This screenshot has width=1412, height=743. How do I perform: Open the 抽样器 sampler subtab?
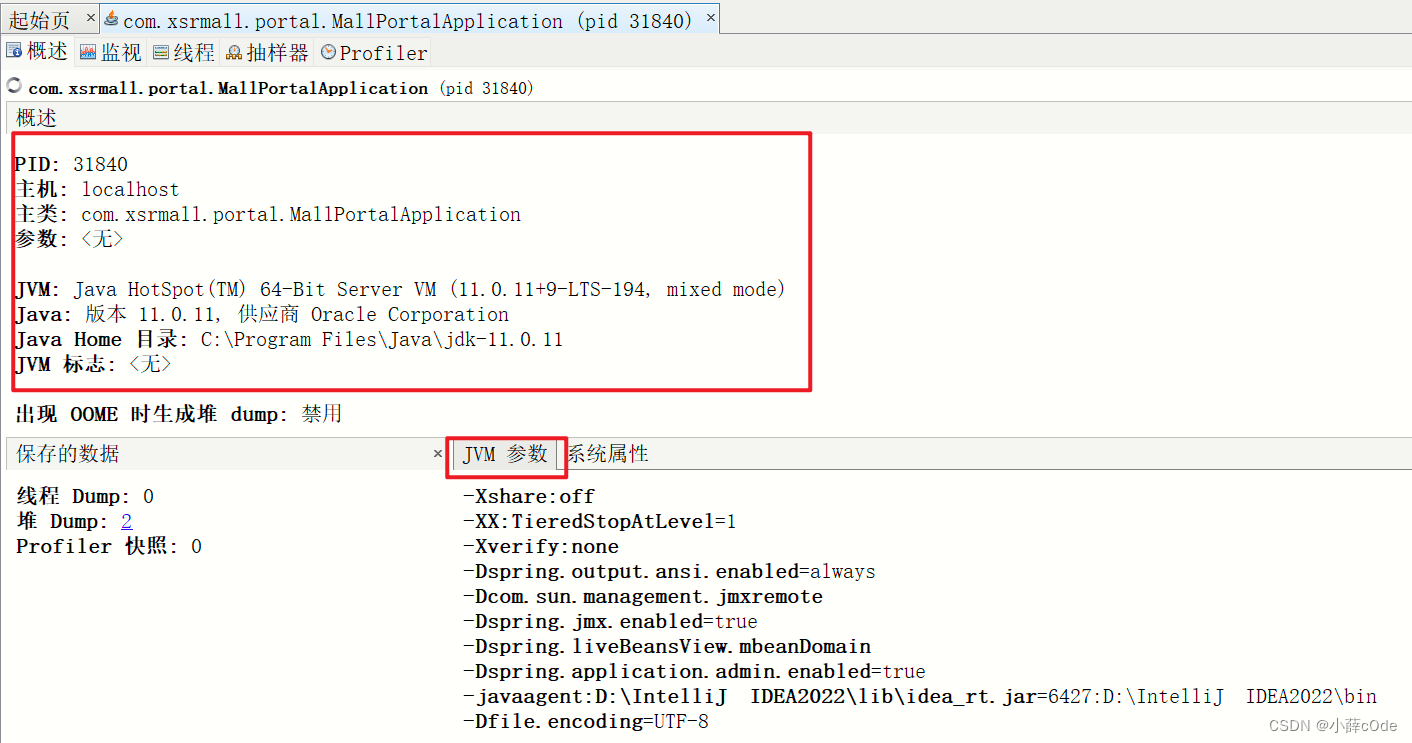pos(267,52)
